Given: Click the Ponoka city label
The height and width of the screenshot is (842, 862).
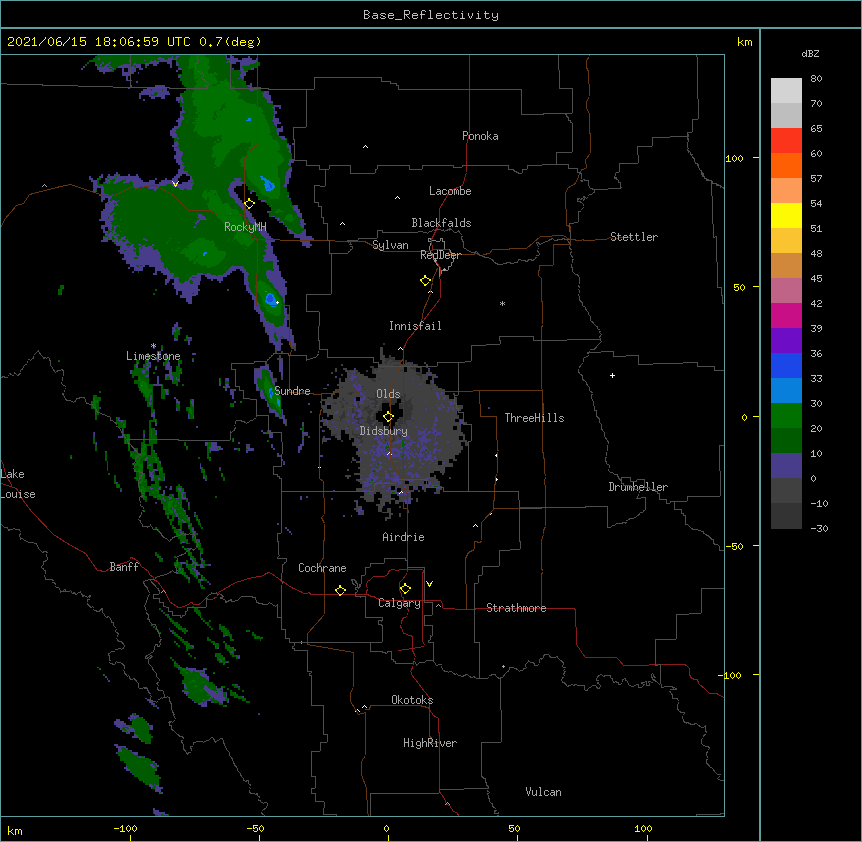Looking at the screenshot, I should click(x=480, y=136).
